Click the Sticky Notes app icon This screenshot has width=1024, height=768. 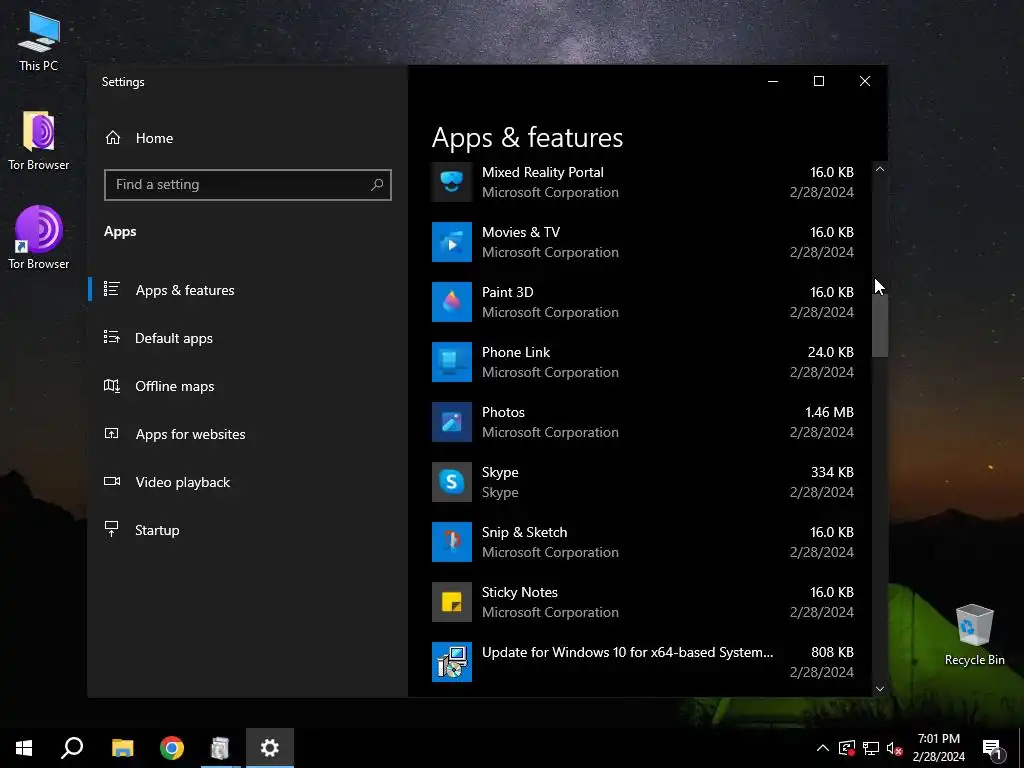(451, 602)
